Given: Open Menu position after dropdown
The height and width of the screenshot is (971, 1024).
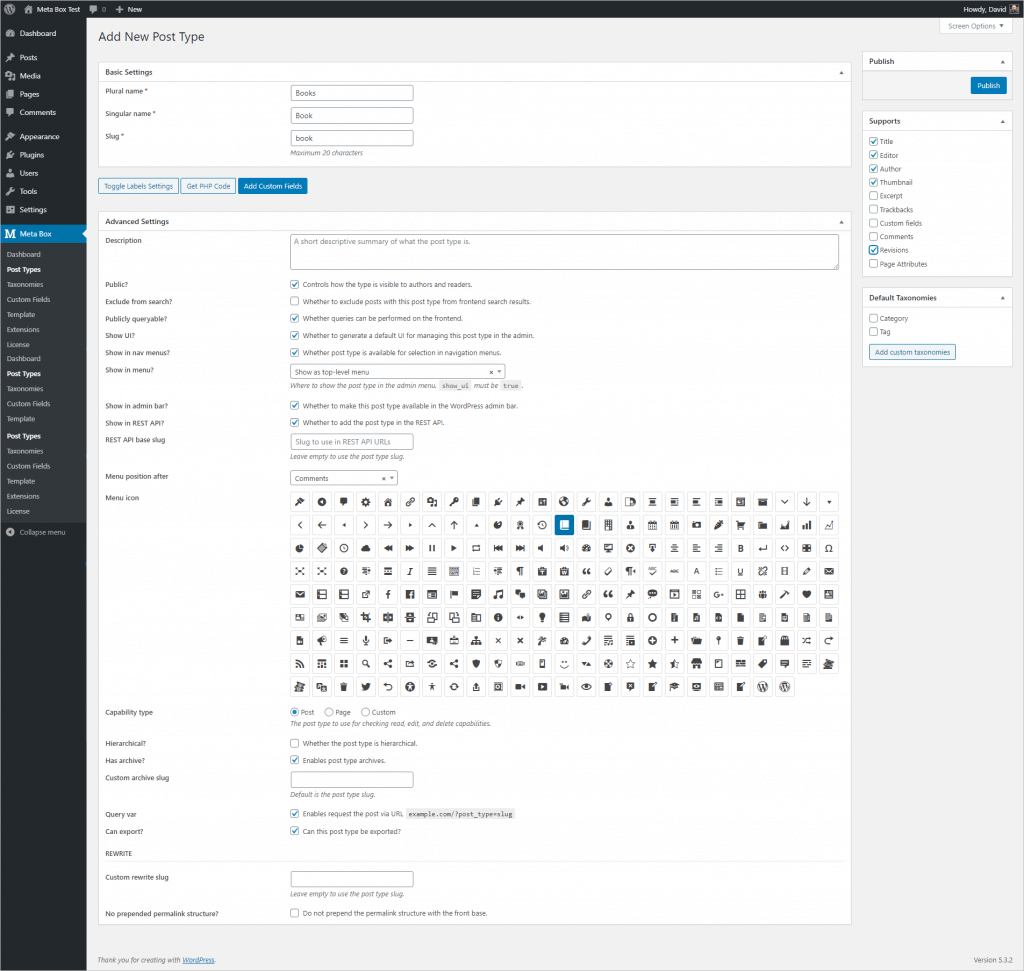Looking at the screenshot, I should click(344, 478).
